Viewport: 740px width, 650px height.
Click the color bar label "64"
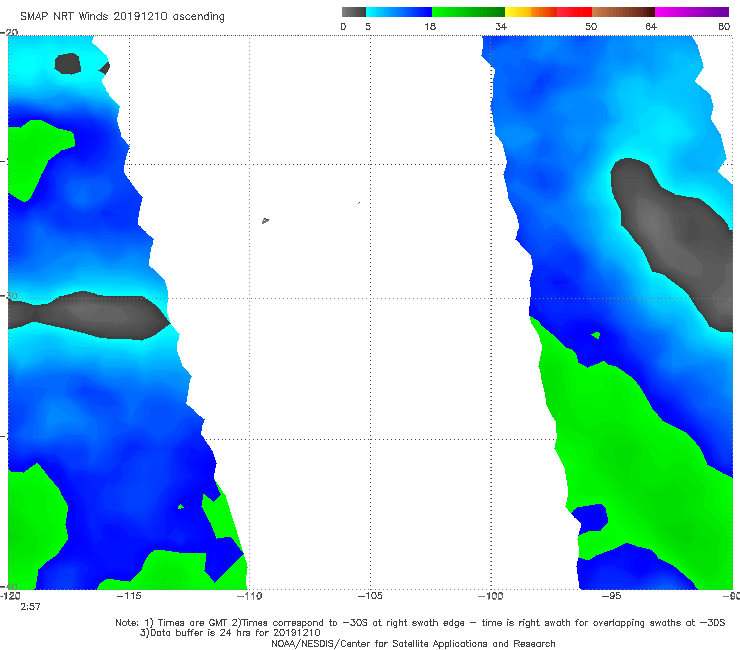point(651,26)
